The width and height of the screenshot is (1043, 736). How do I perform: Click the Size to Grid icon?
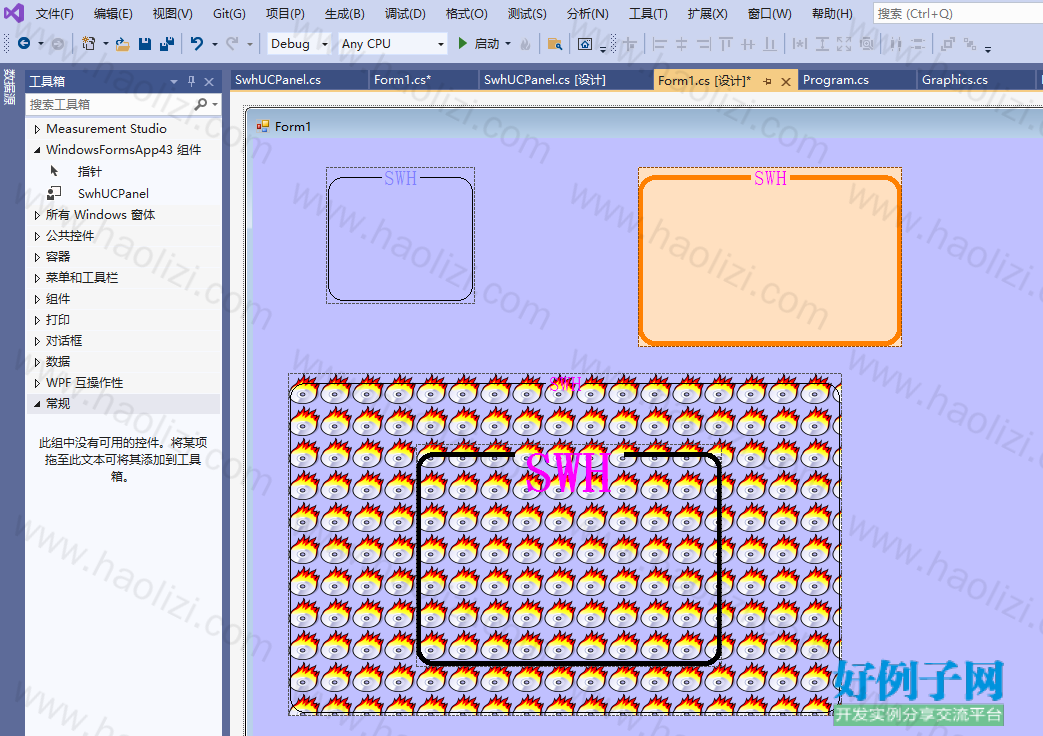[x=866, y=44]
